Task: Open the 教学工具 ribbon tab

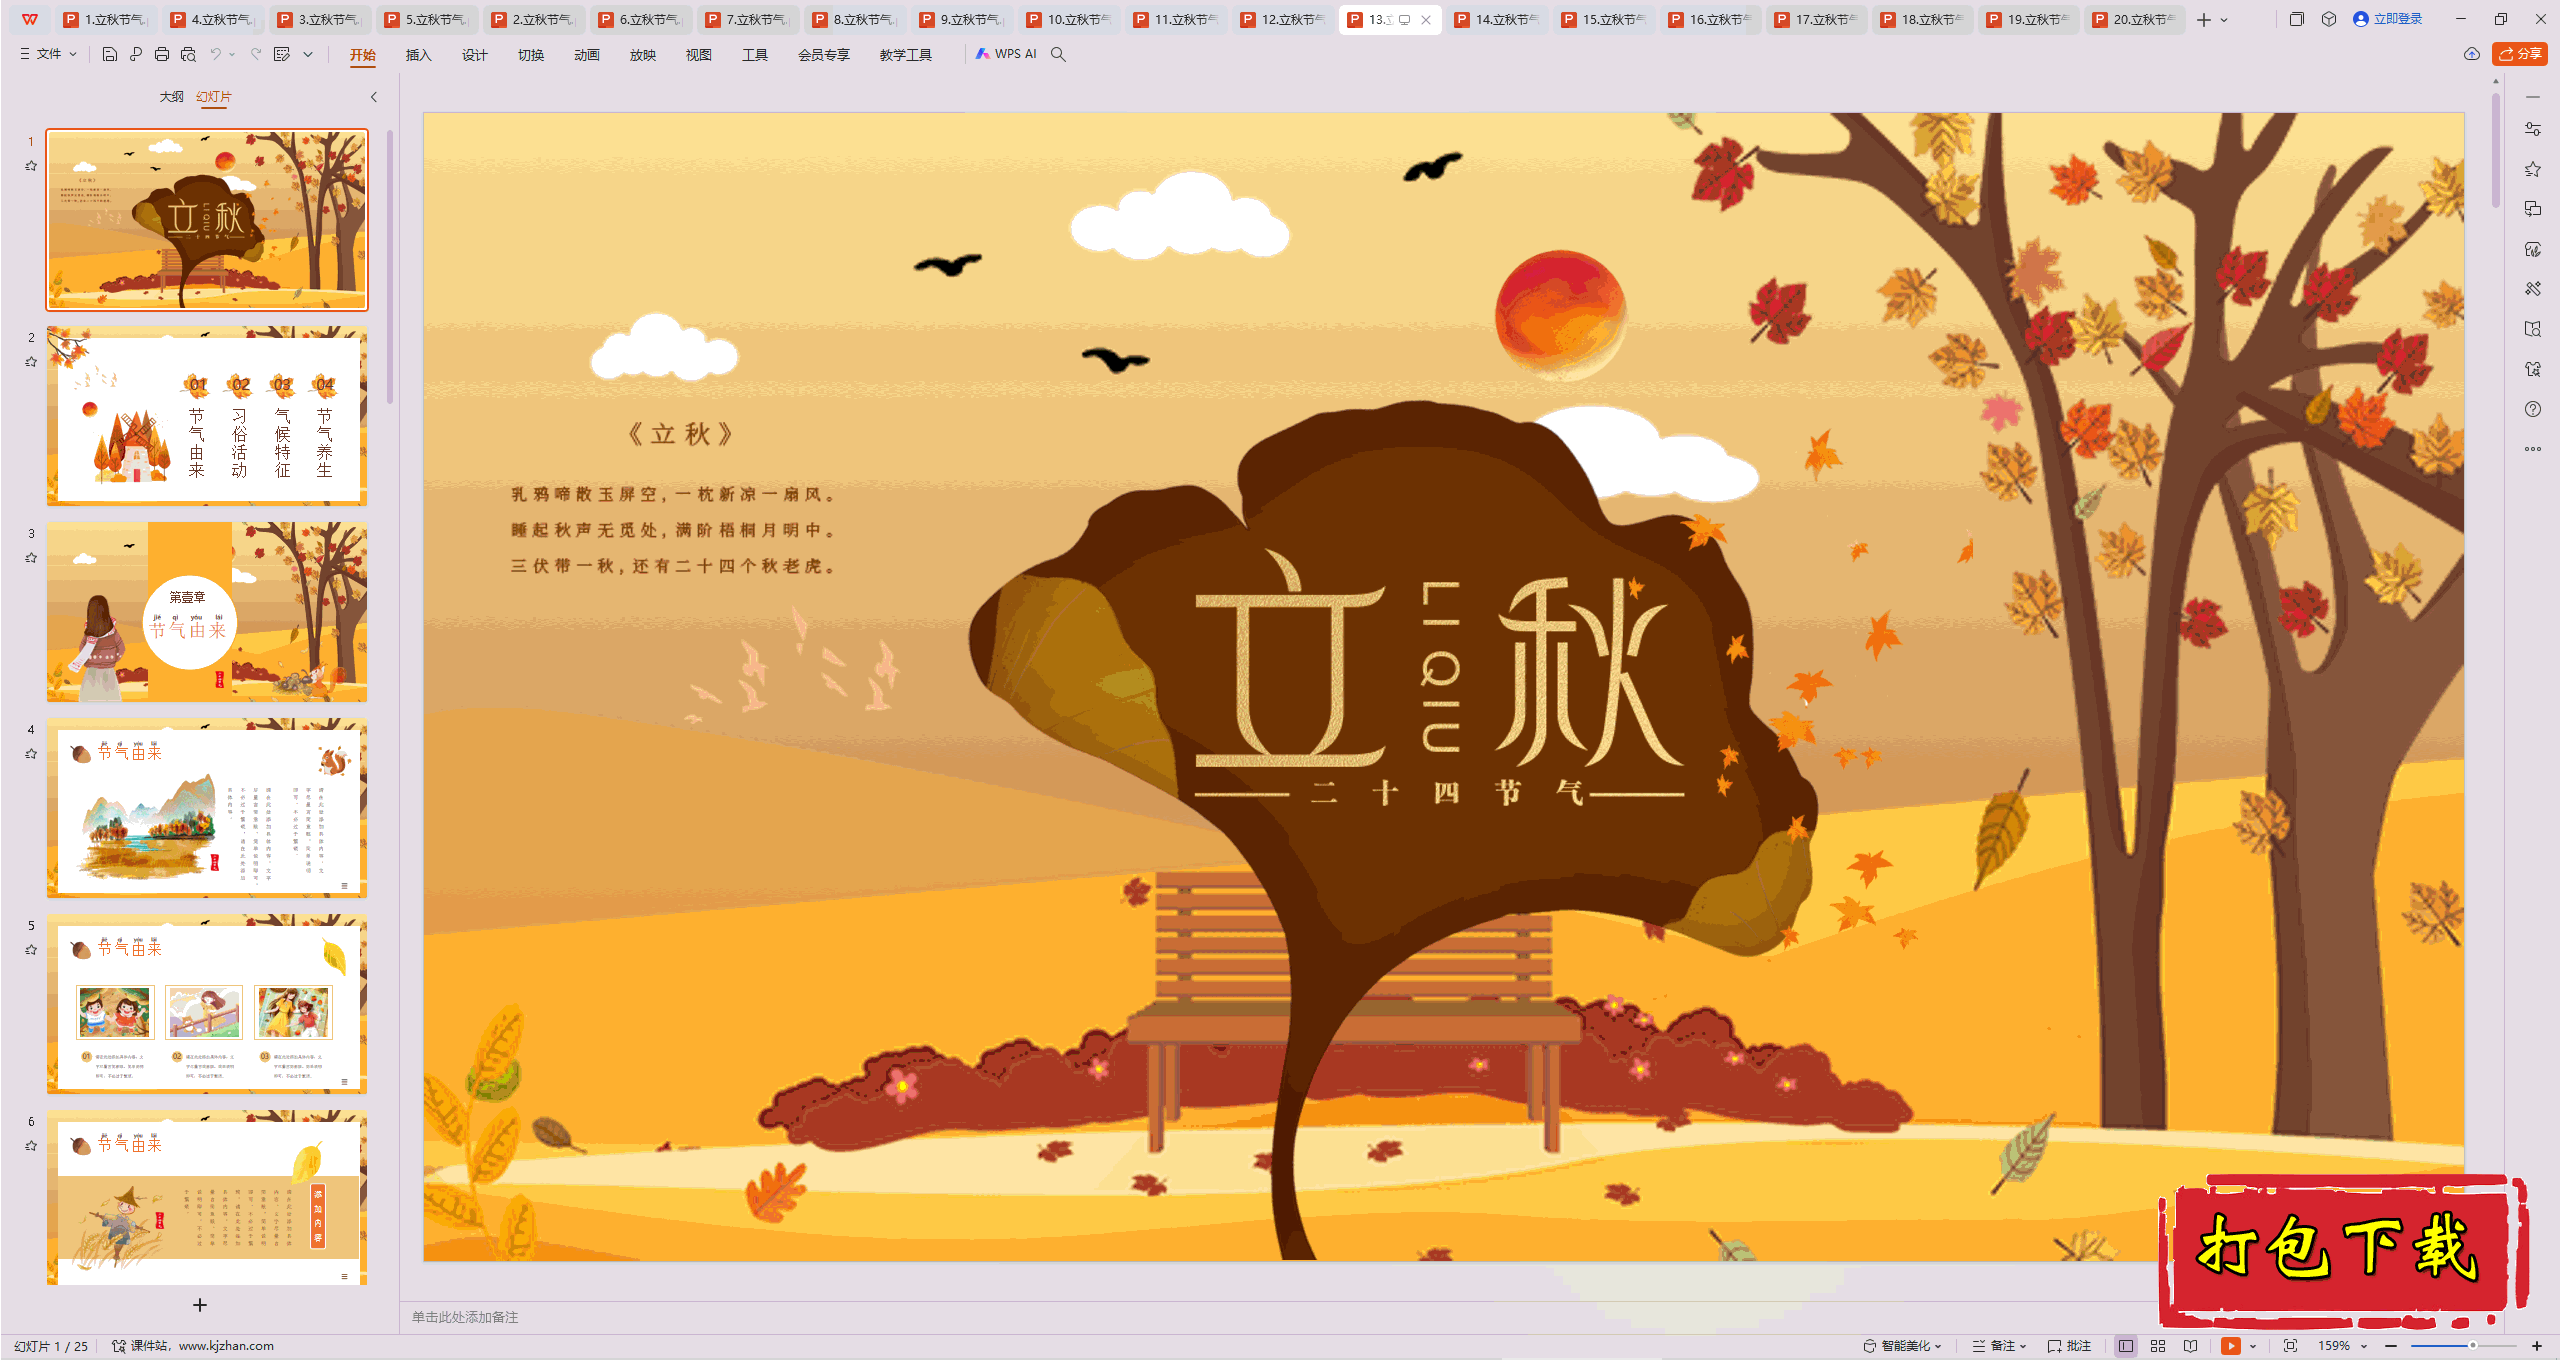Action: 906,55
